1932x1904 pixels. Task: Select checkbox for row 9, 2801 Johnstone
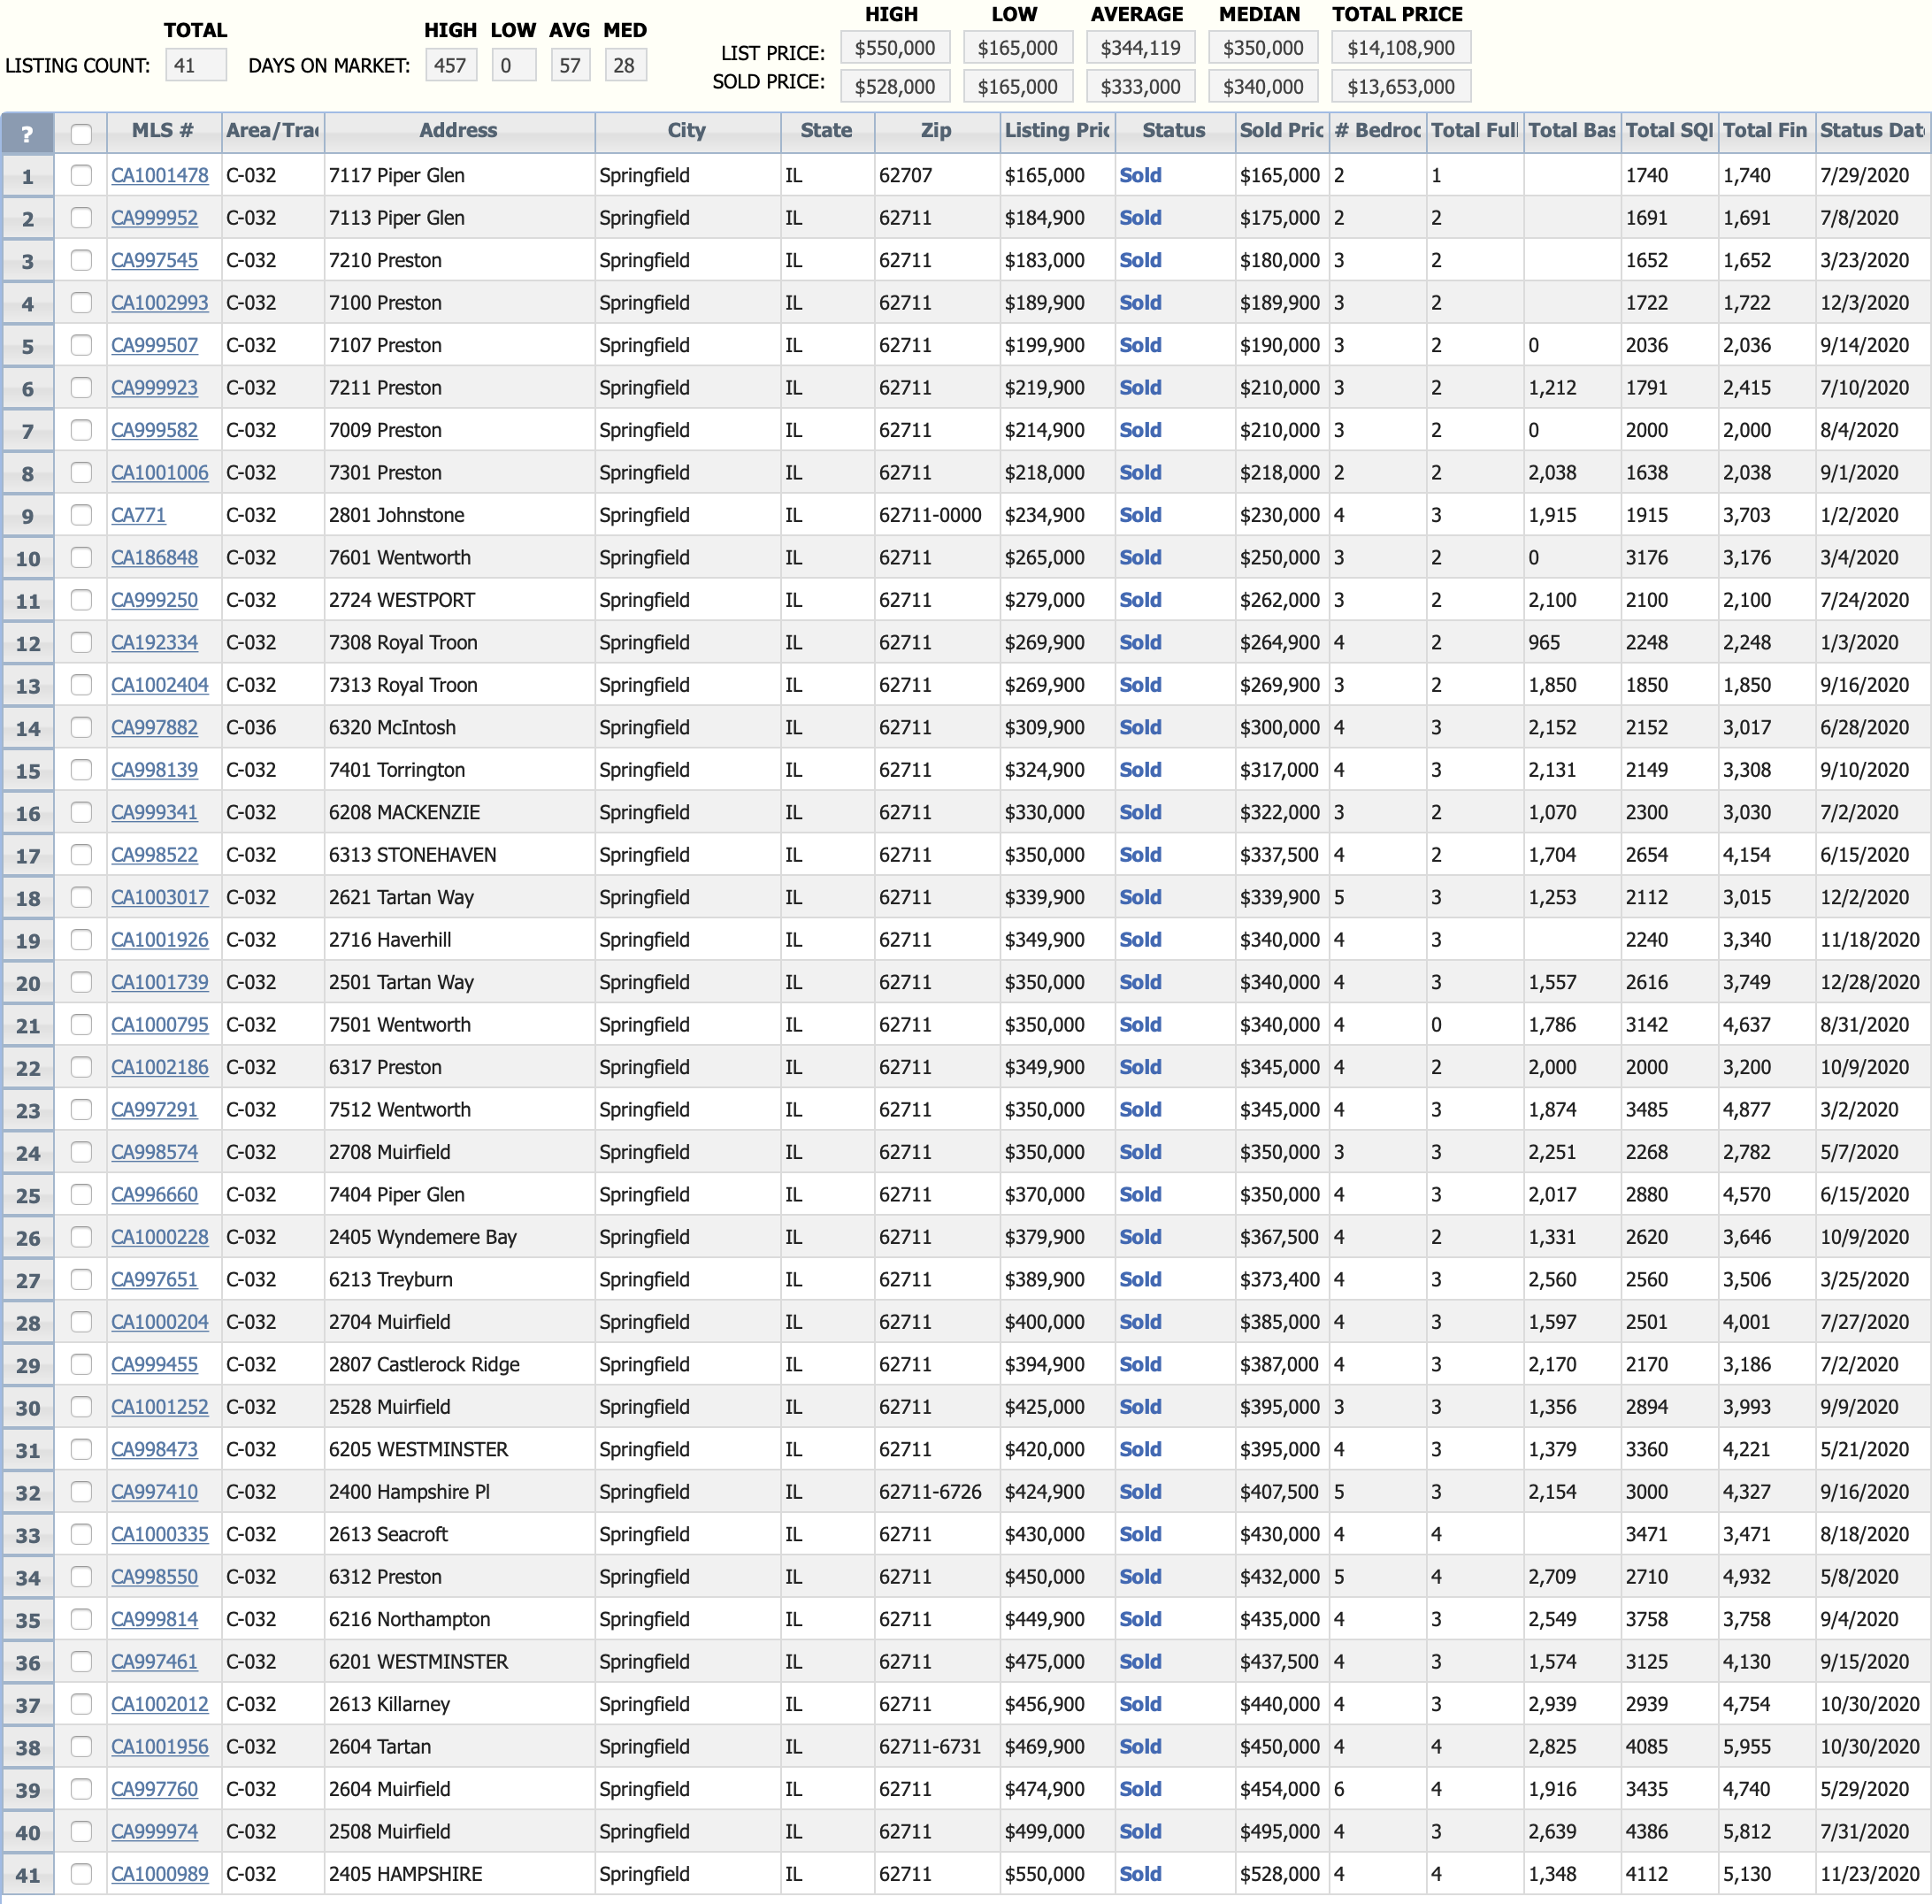[81, 515]
